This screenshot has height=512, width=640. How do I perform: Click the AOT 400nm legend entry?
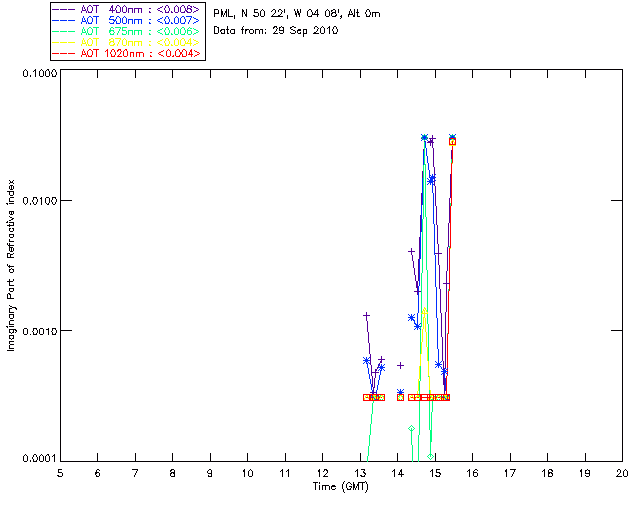126,9
